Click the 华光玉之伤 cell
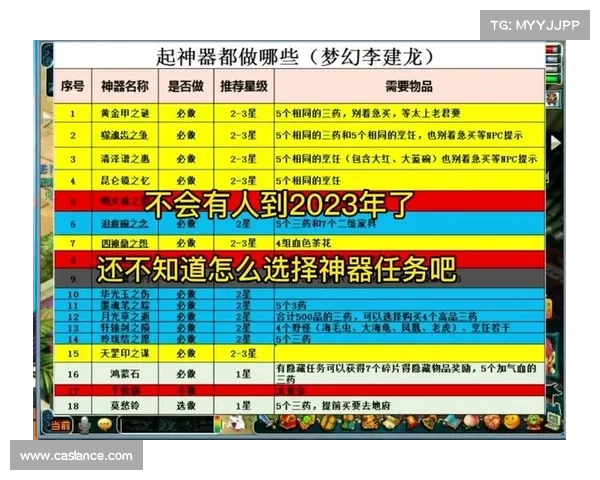The image size is (600, 480). (x=125, y=294)
